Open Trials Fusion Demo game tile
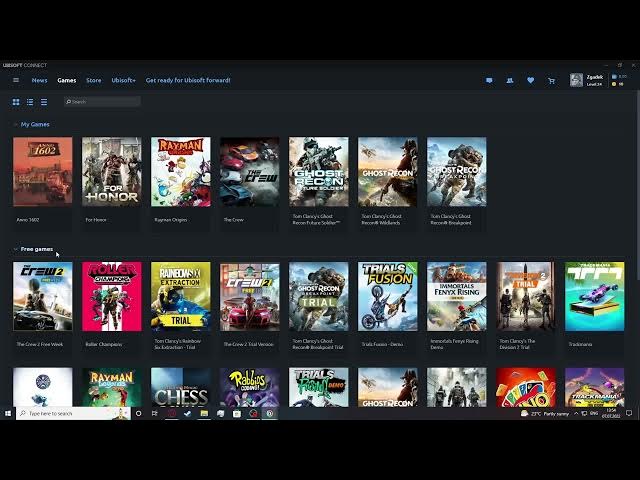Image resolution: width=640 pixels, height=480 pixels. pos(387,297)
